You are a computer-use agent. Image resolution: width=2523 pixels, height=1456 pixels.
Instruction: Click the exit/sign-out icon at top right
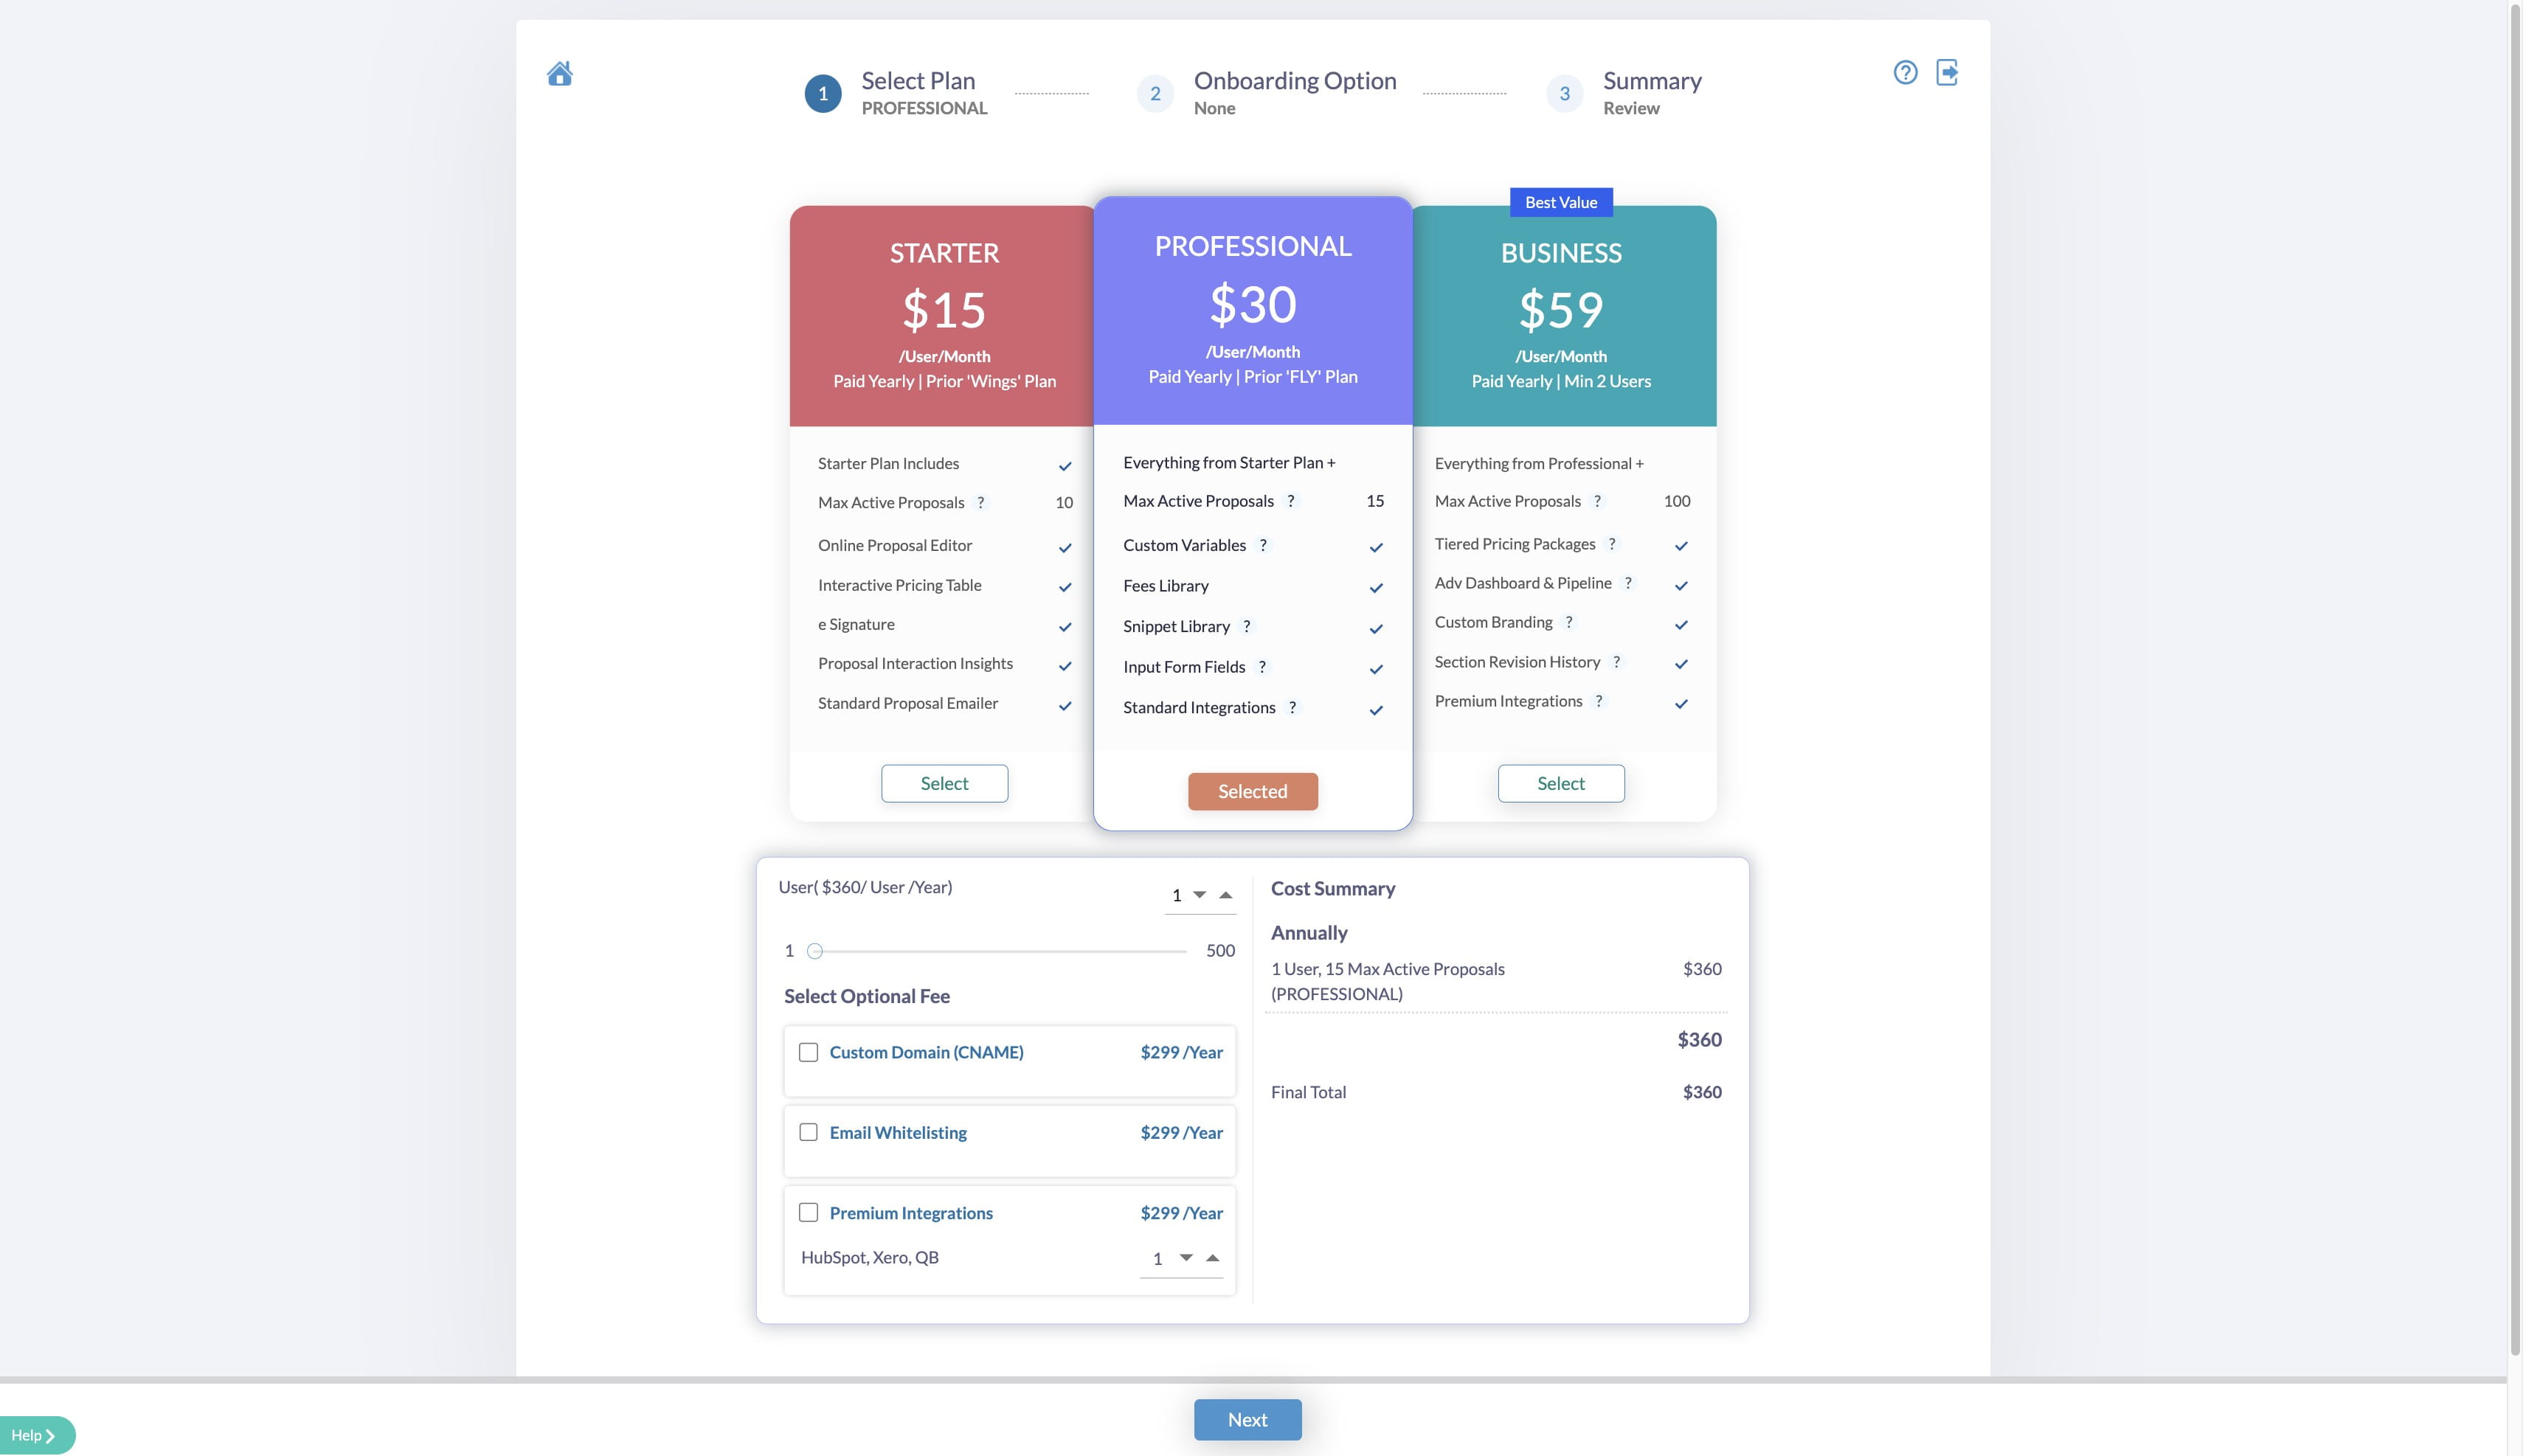click(x=1947, y=71)
